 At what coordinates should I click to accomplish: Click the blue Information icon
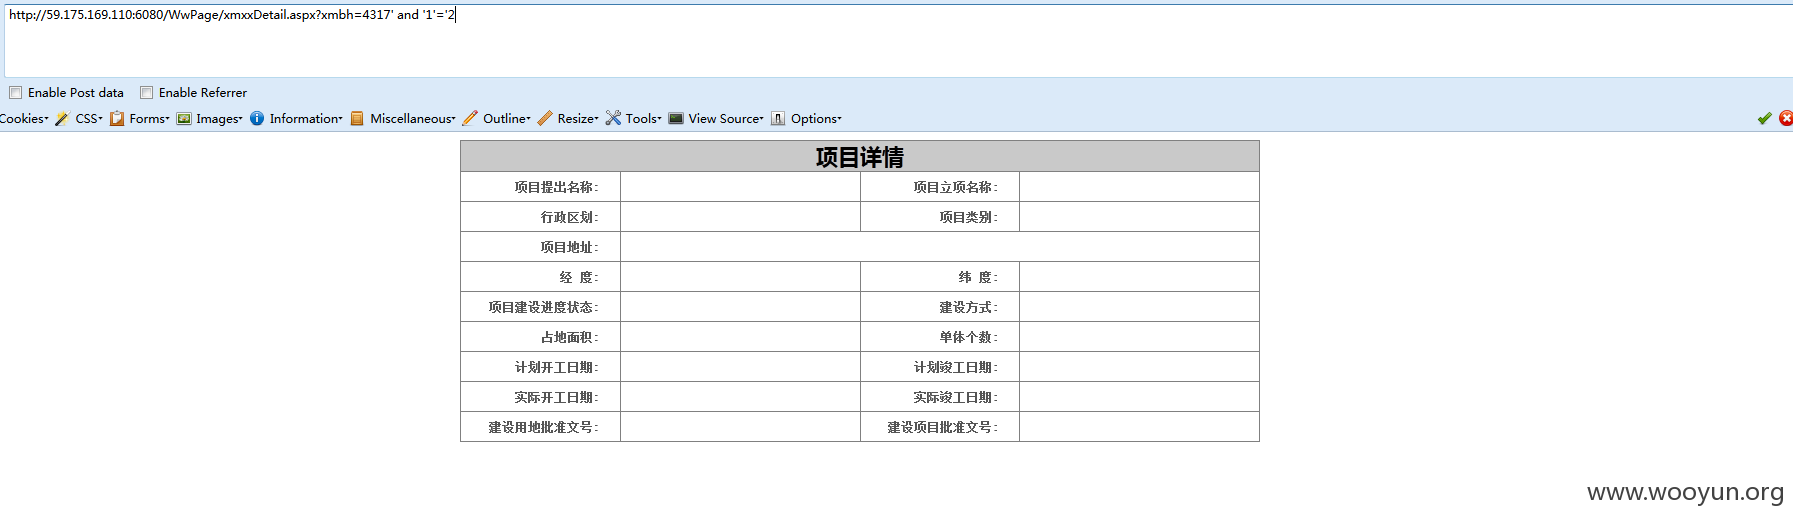coord(257,118)
